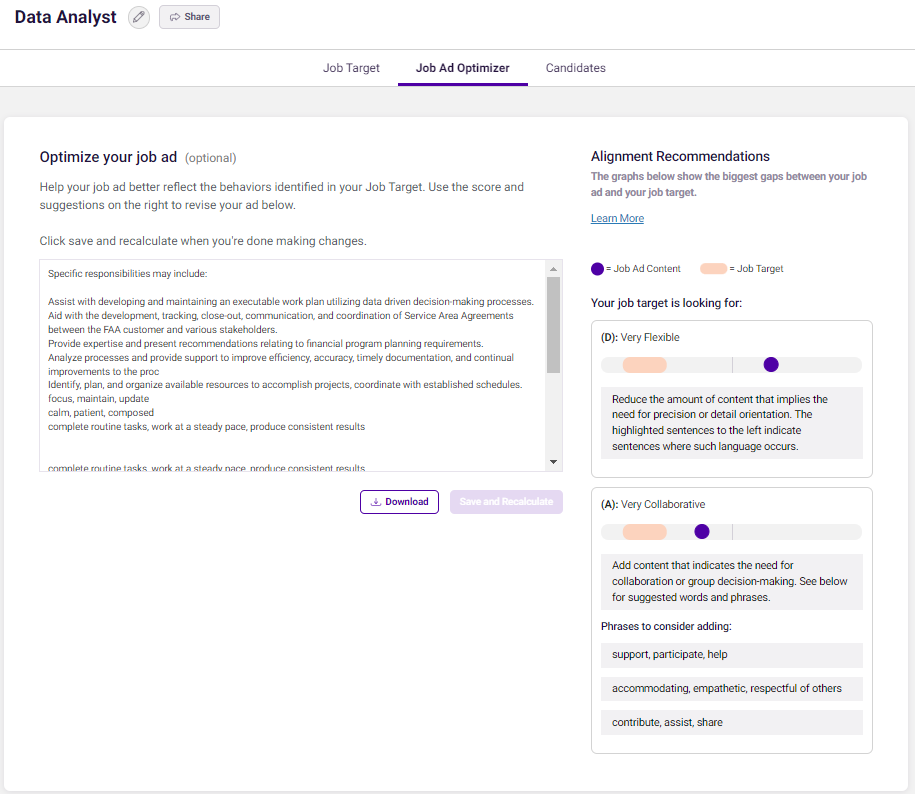Click the line 'calm, patient, composed'
This screenshot has height=794, width=915.
tap(101, 412)
